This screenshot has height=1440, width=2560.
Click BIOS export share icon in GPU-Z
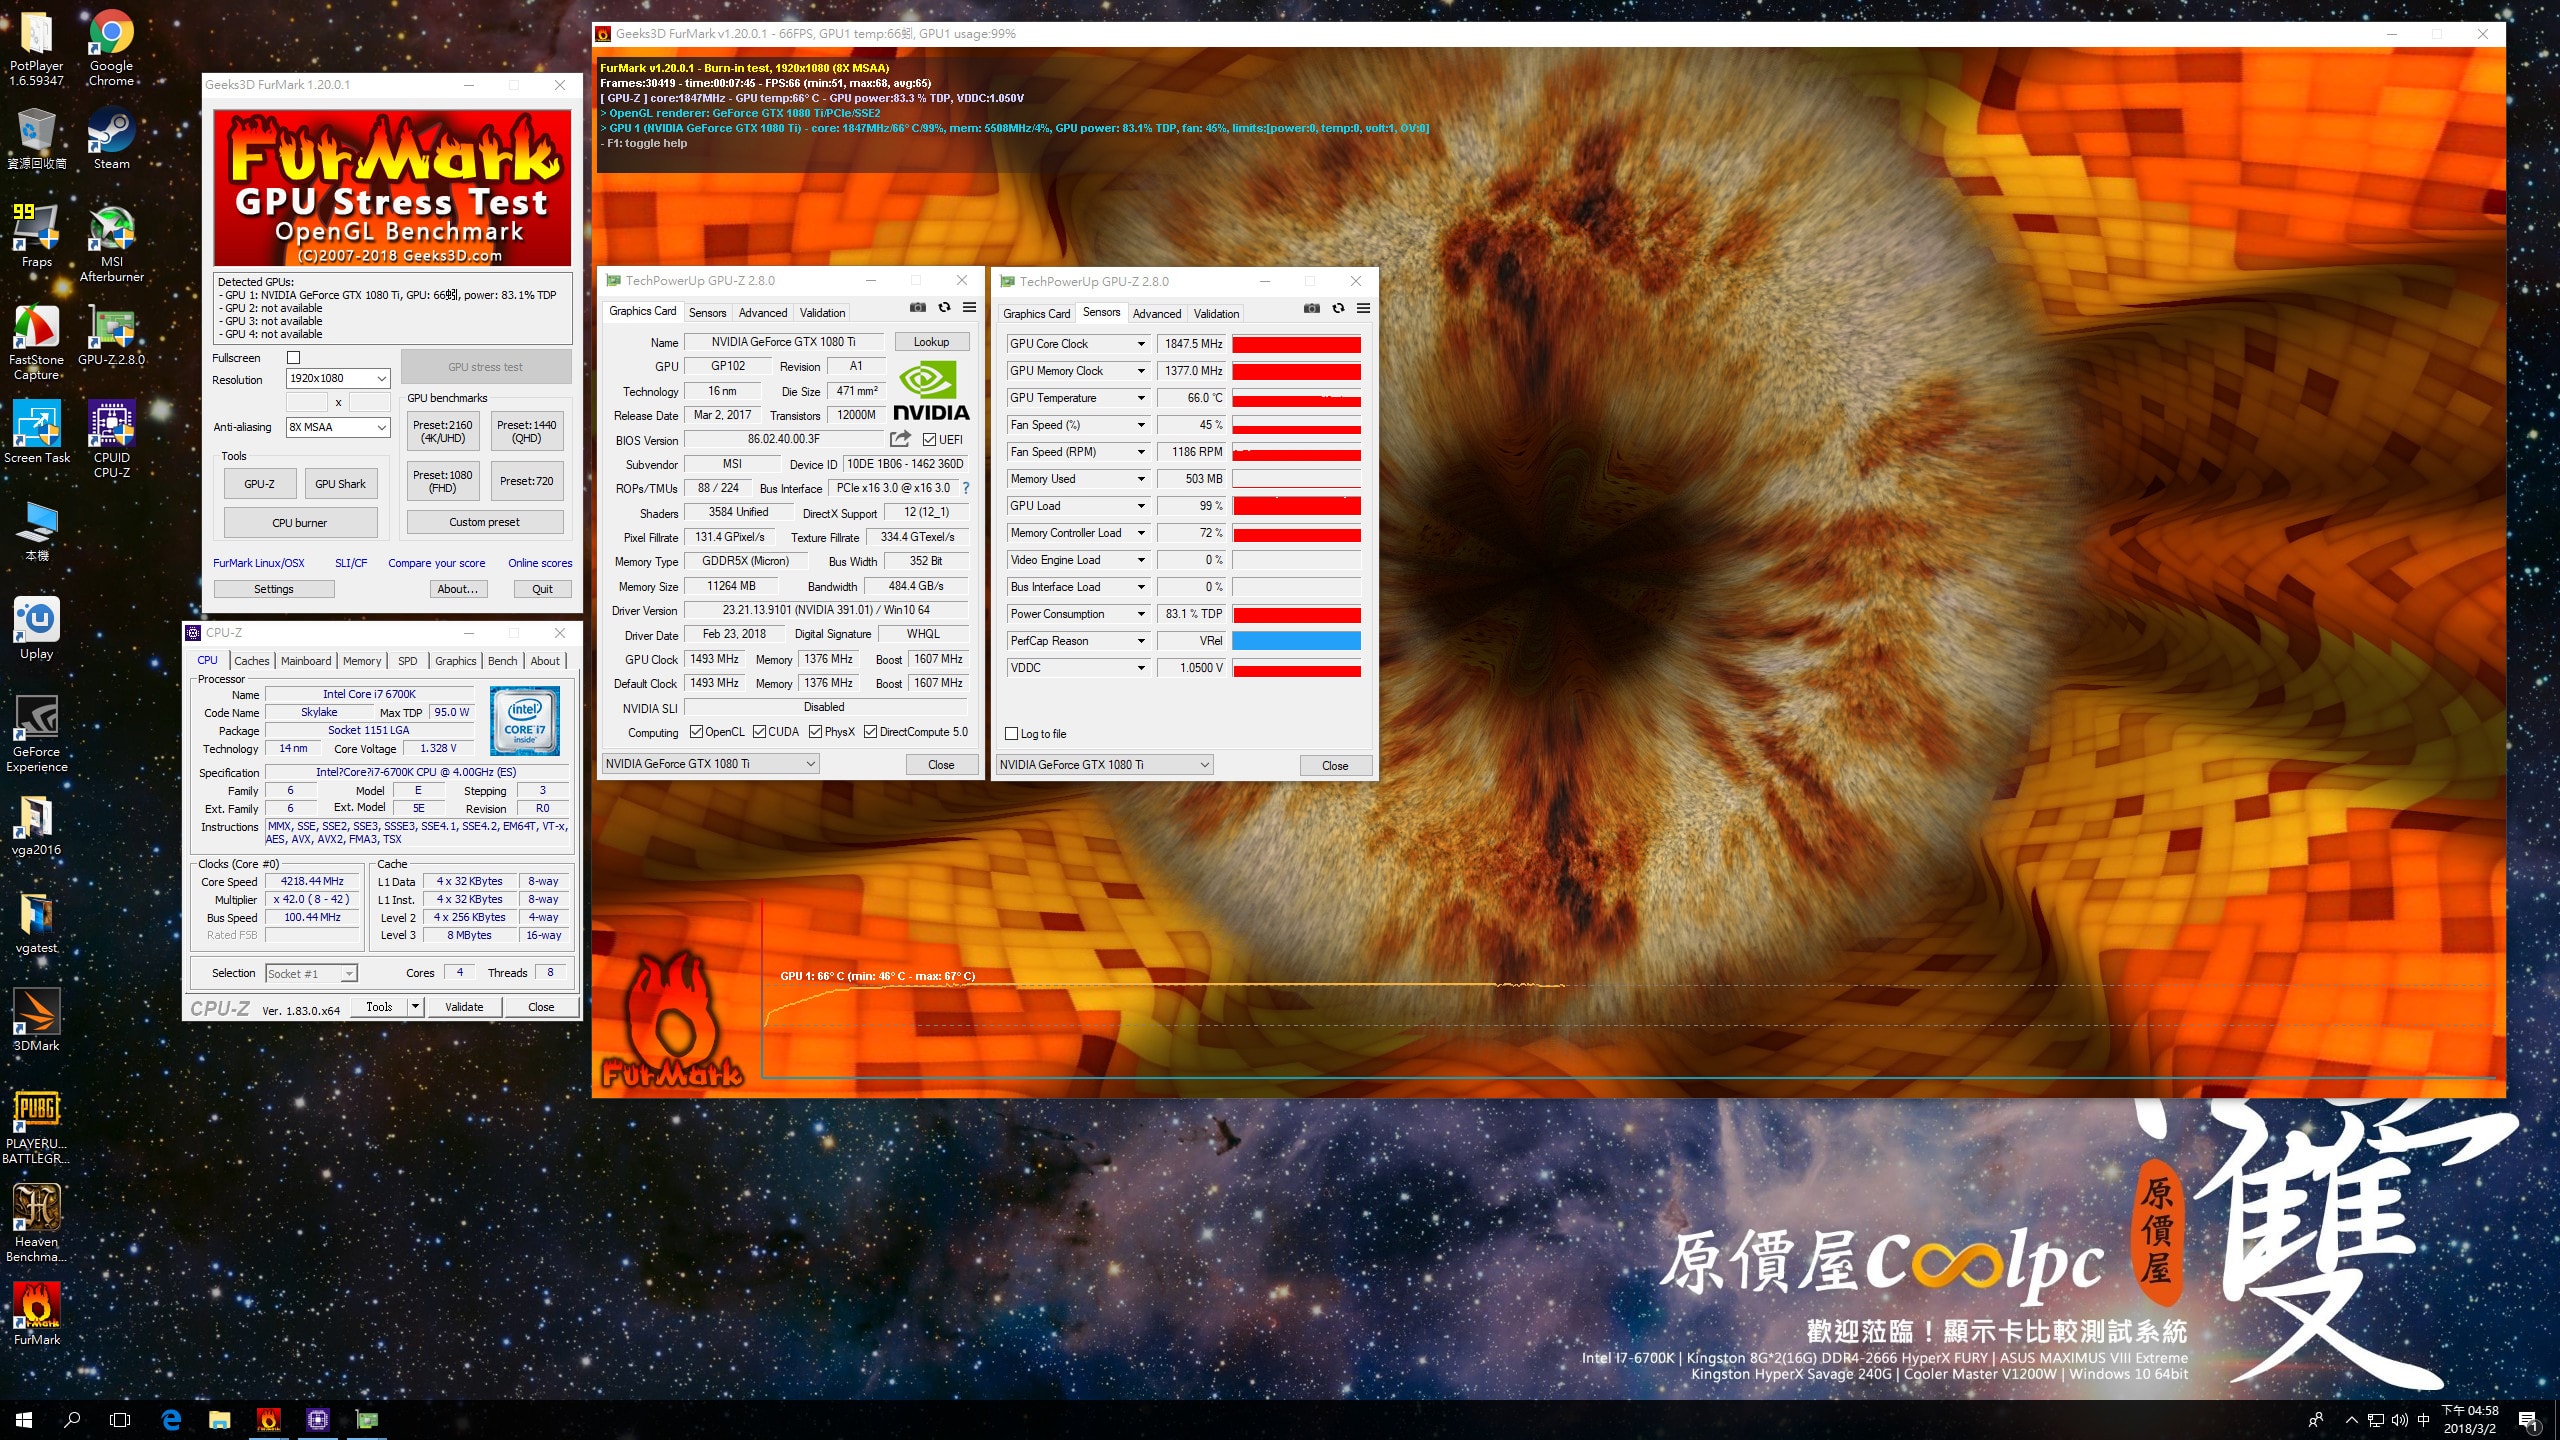pos(900,439)
